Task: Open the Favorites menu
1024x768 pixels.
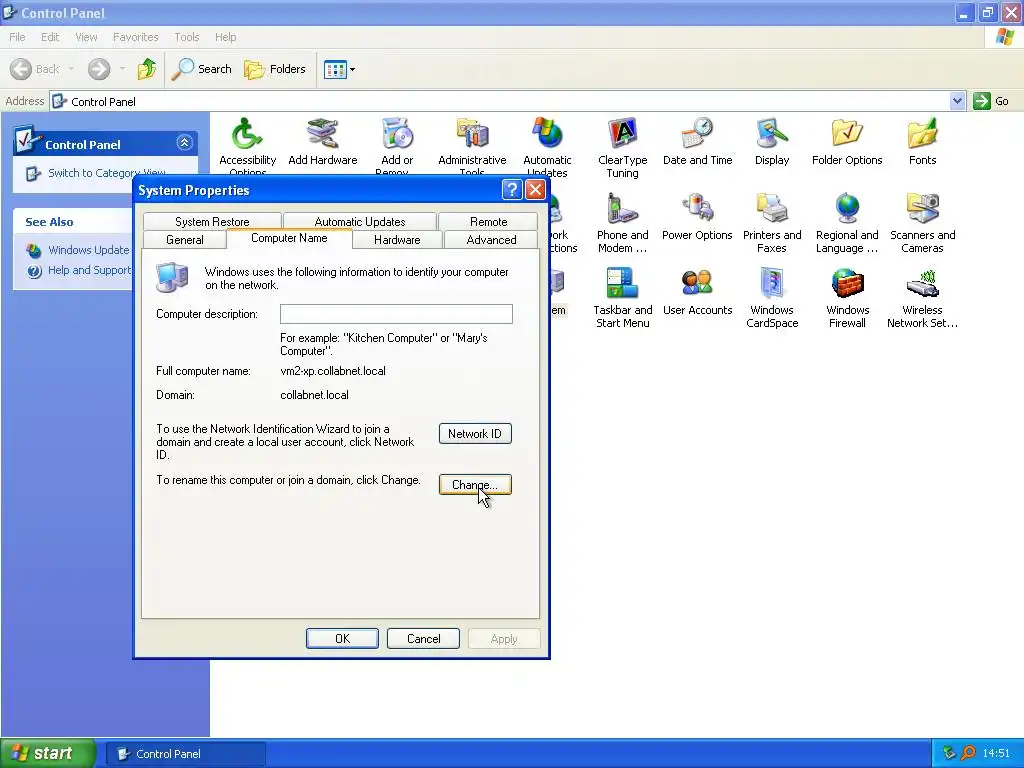Action: pos(135,37)
